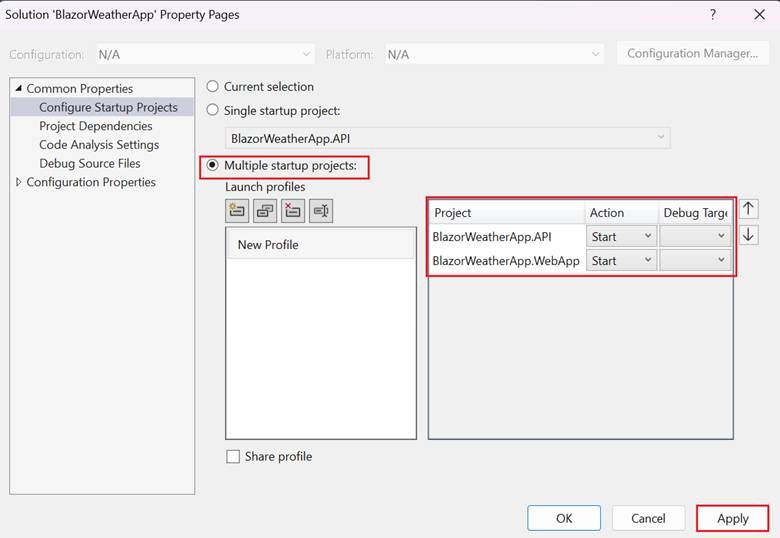Click the Apply button
The image size is (780, 538).
click(x=733, y=518)
